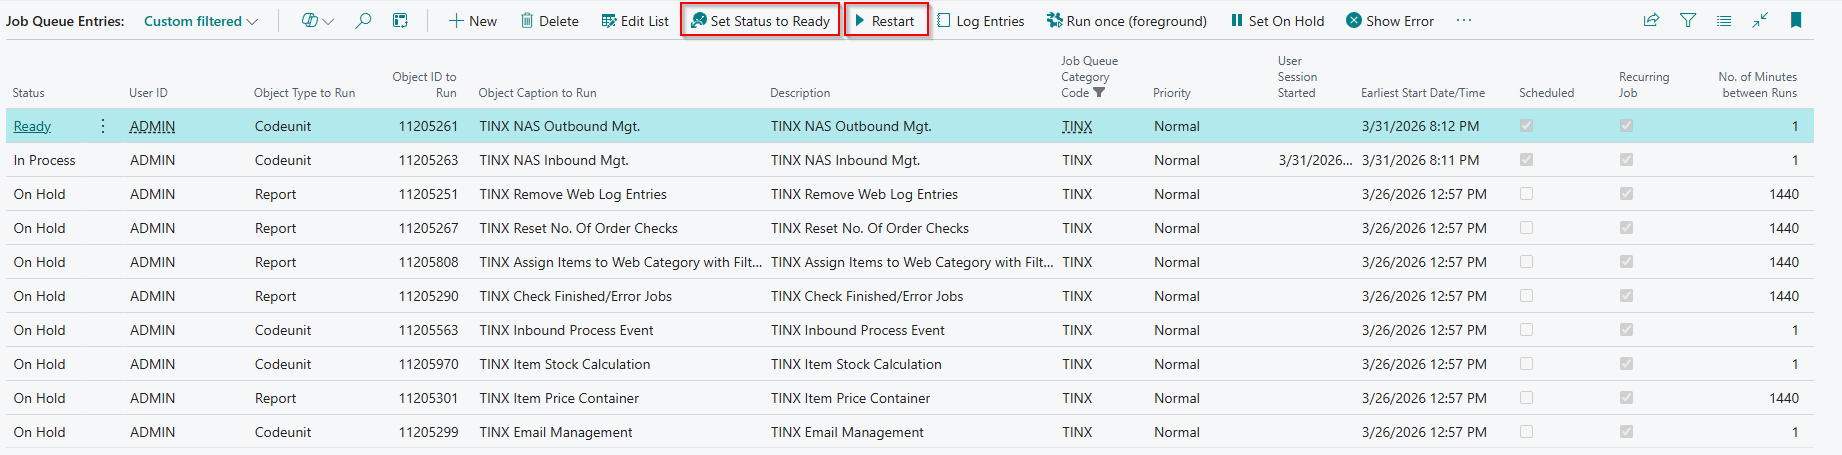Toggle Scheduled checkbox for TINX Item Price Container
Screen dimensions: 1842x455
click(1526, 398)
